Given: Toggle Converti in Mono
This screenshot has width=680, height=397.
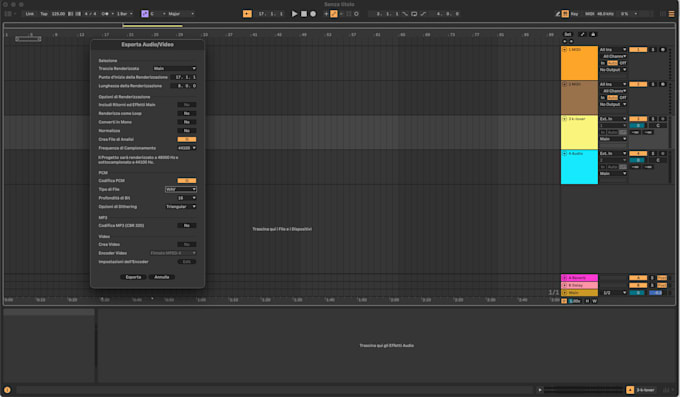Looking at the screenshot, I should point(186,122).
